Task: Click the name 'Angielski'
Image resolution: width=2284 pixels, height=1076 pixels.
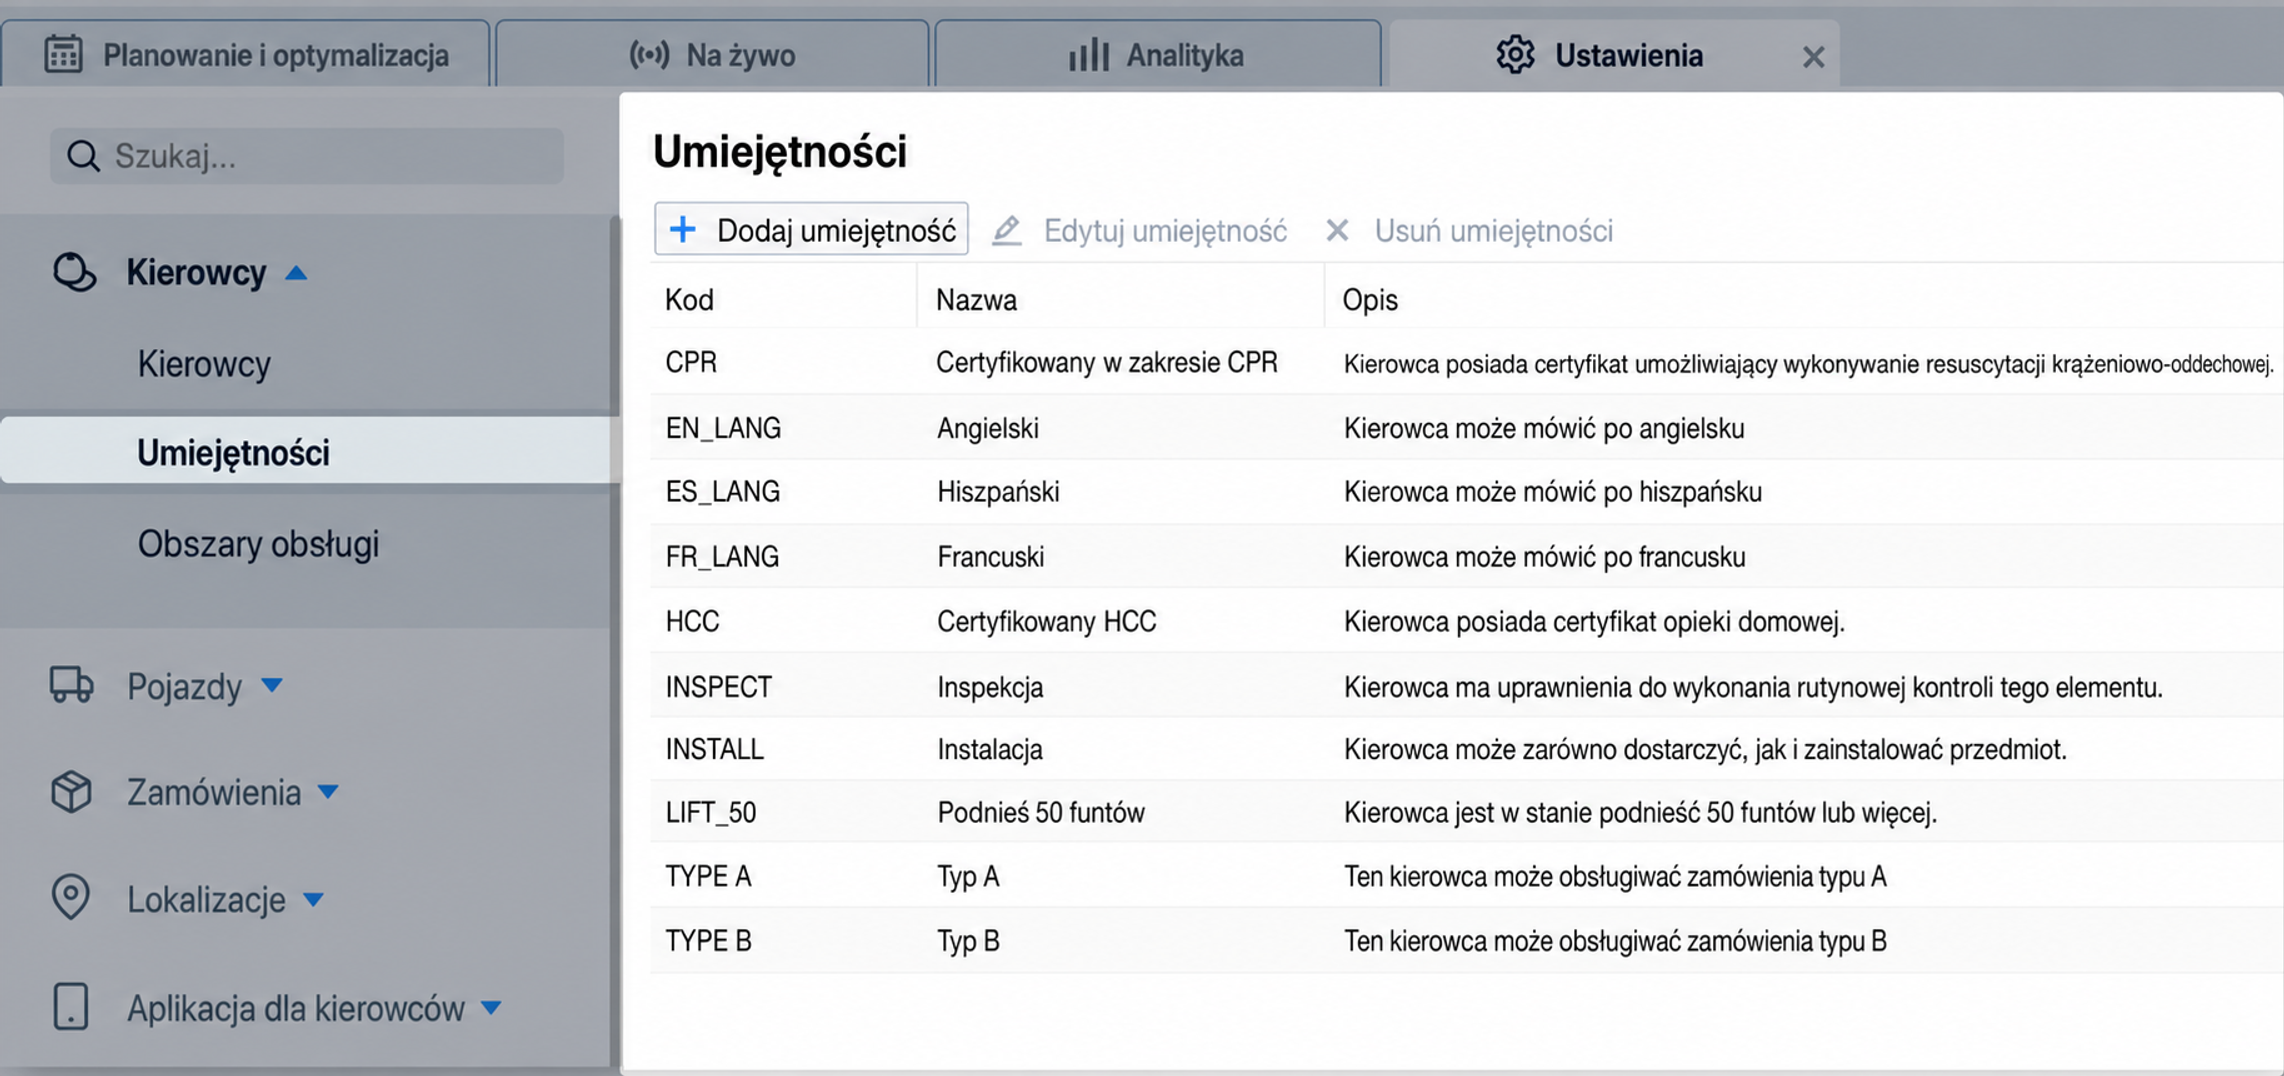Action: pyautogui.click(x=987, y=428)
